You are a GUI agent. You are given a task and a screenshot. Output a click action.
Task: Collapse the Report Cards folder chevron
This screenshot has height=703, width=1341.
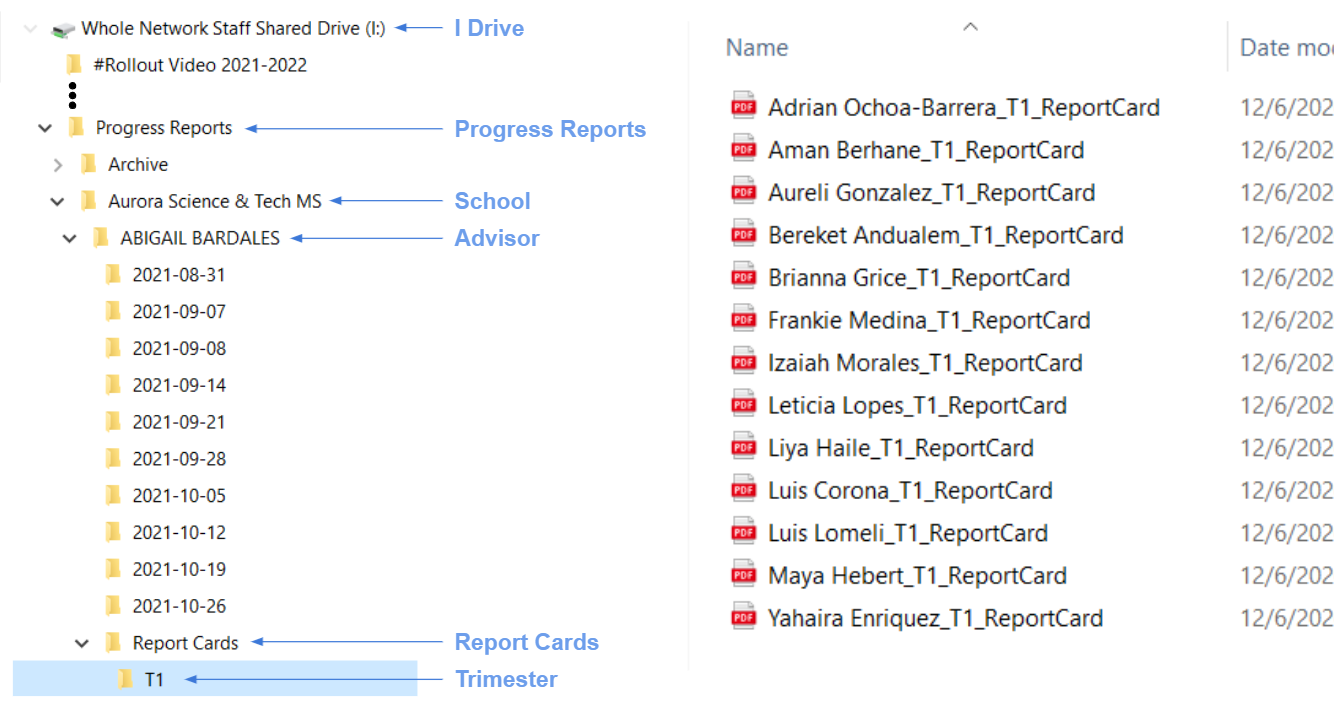[x=83, y=643]
